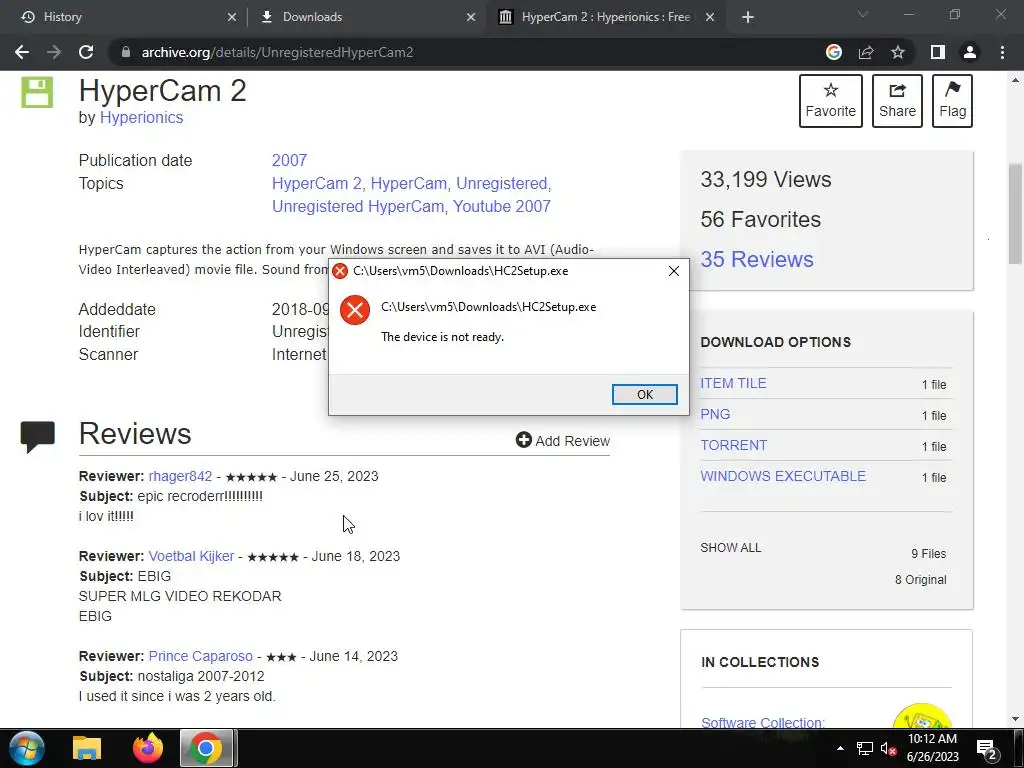1024x768 pixels.
Task: Click the green floppy software icon
Action: [37, 92]
